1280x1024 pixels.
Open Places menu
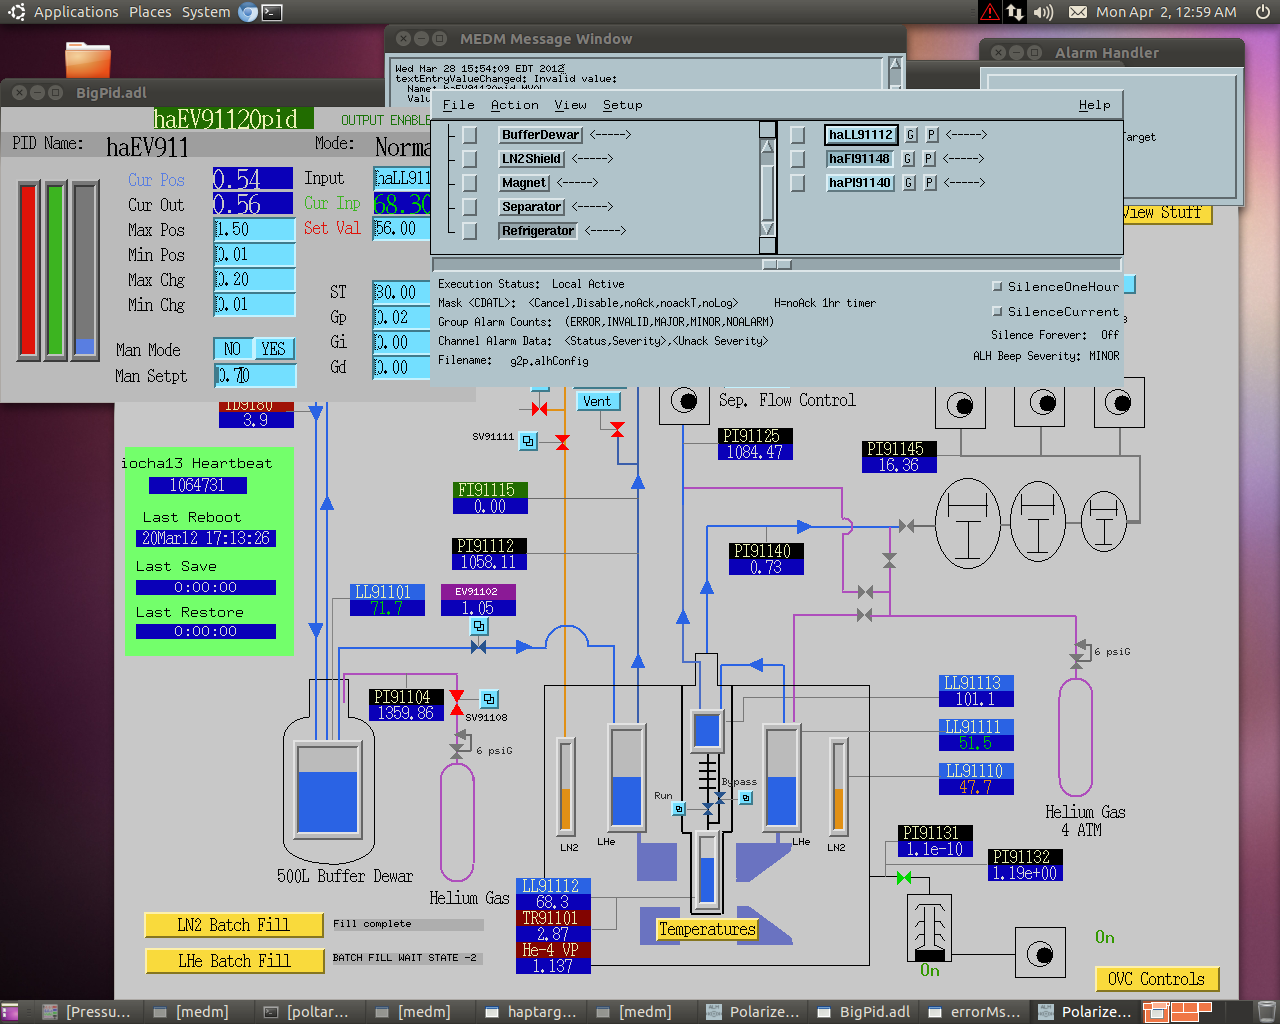point(150,12)
